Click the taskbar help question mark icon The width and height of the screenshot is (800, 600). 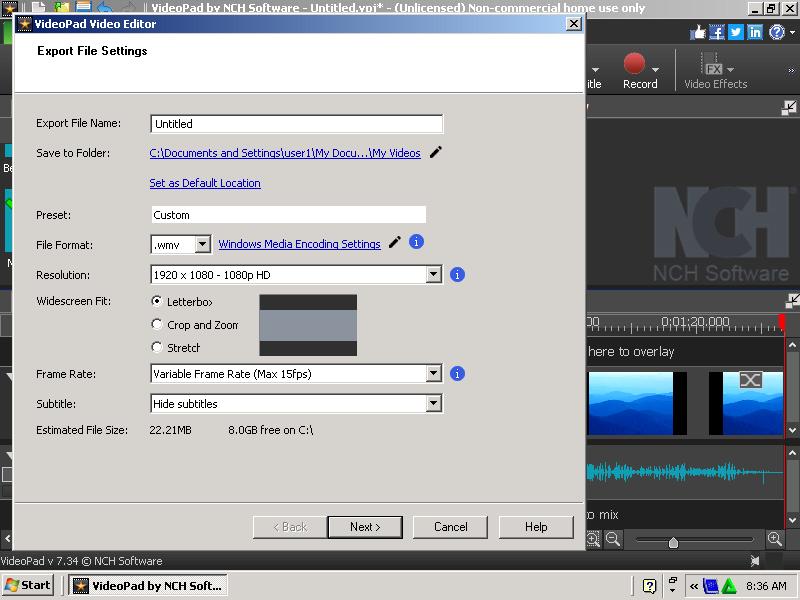(x=649, y=586)
